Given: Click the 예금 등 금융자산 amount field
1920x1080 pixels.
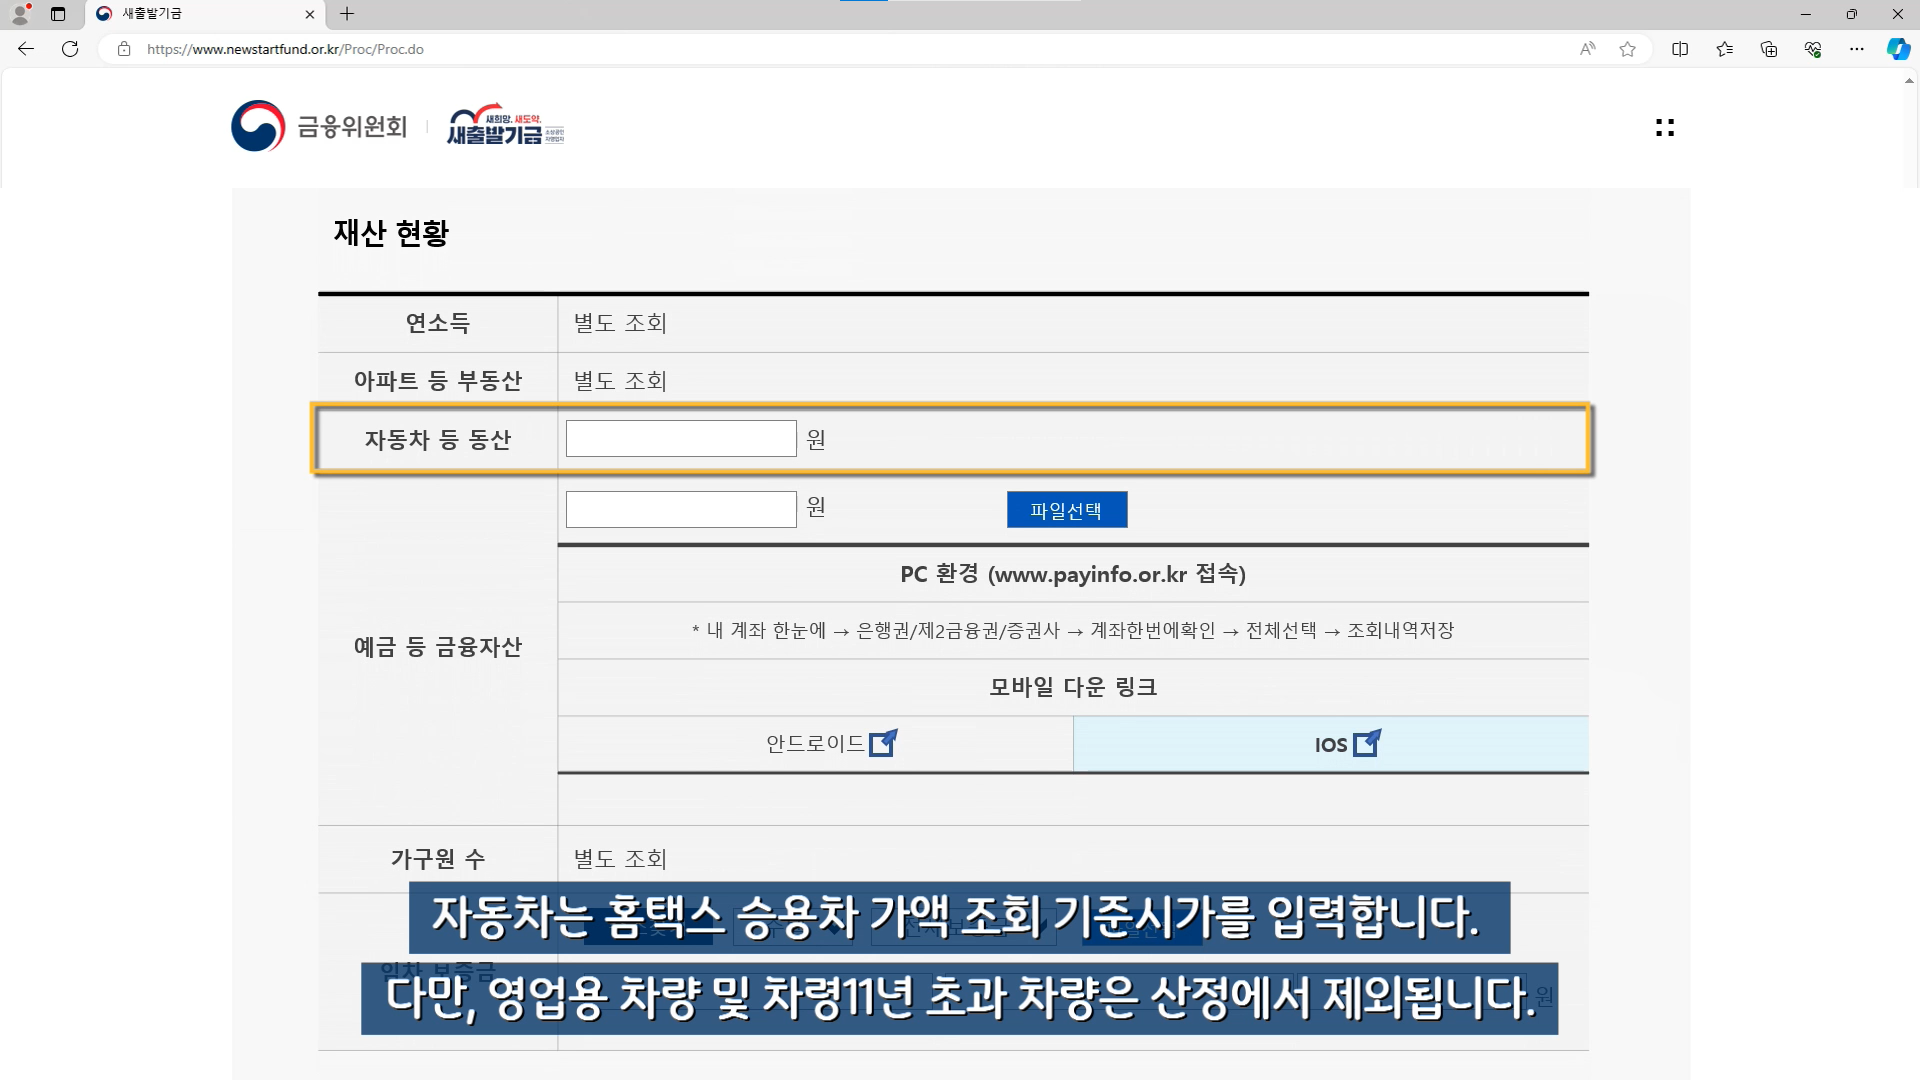Looking at the screenshot, I should click(681, 510).
